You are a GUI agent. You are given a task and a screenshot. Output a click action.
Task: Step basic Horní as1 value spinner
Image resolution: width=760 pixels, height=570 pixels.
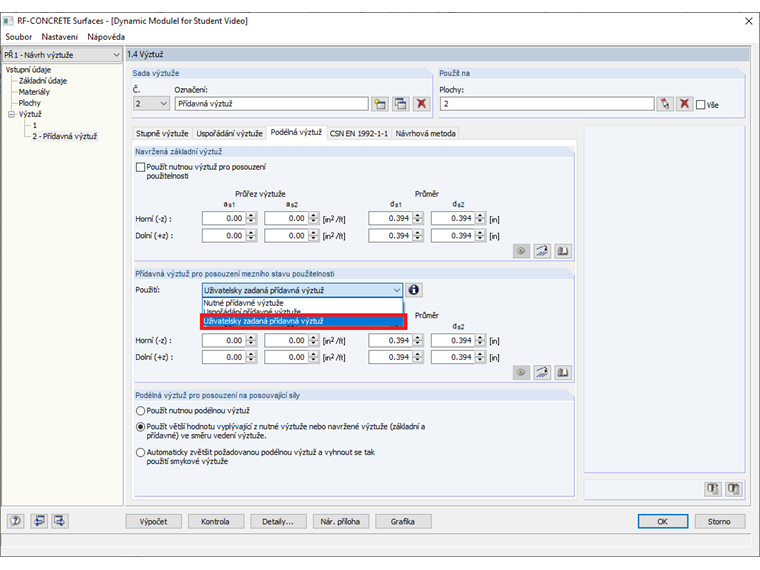(x=251, y=219)
